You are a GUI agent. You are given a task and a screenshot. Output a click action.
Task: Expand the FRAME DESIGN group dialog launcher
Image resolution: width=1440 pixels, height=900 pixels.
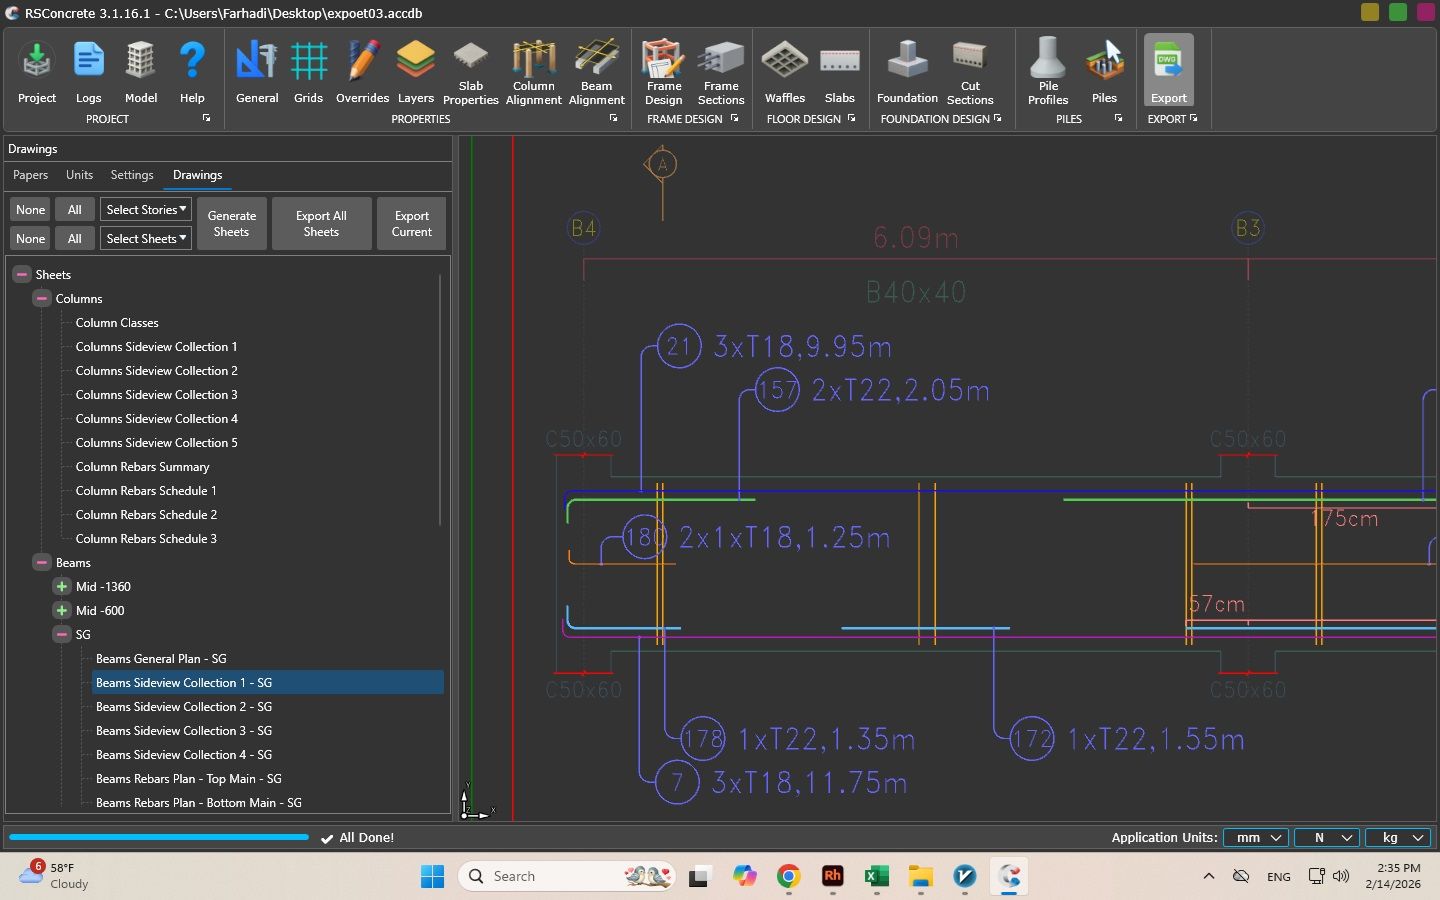tap(734, 118)
